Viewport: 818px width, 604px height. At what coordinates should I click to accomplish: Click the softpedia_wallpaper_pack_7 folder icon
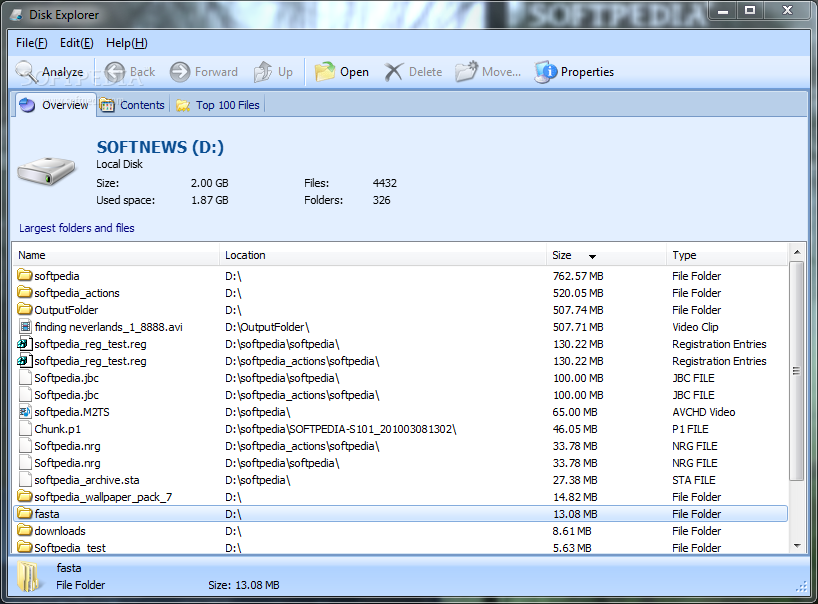coord(25,496)
